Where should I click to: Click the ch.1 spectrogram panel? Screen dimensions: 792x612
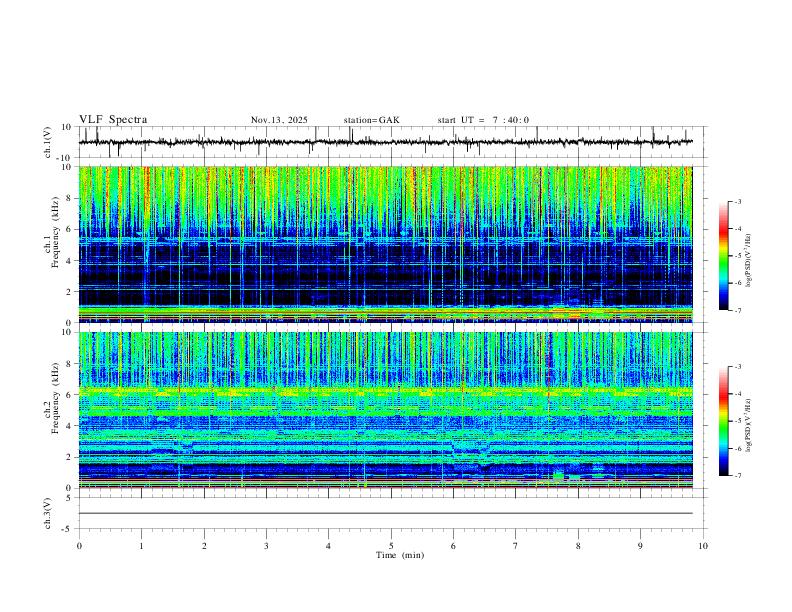click(386, 244)
